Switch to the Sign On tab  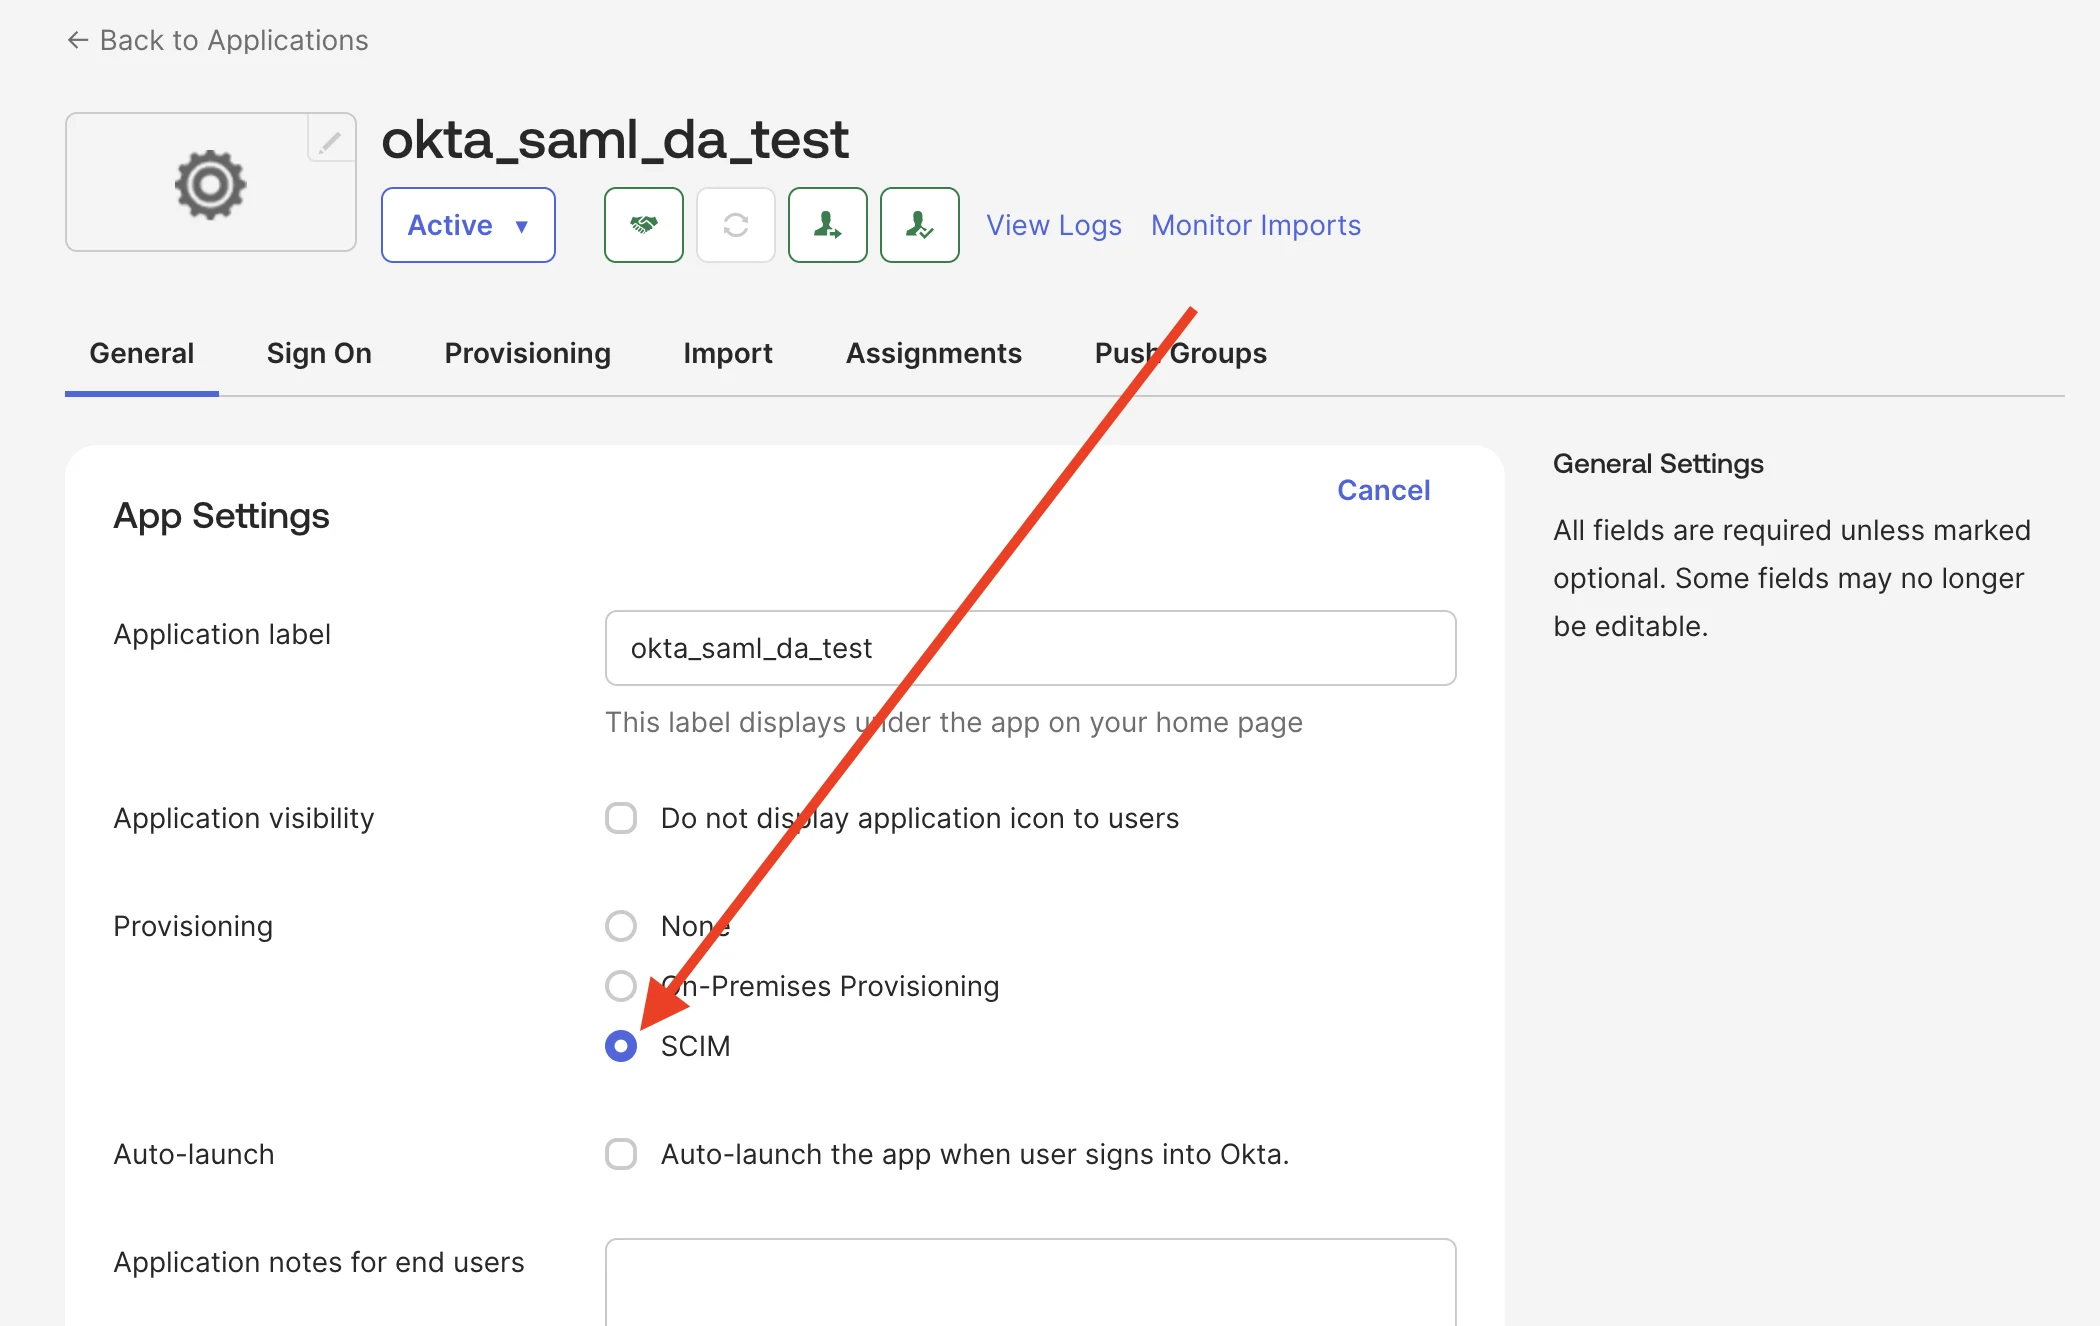(x=319, y=353)
